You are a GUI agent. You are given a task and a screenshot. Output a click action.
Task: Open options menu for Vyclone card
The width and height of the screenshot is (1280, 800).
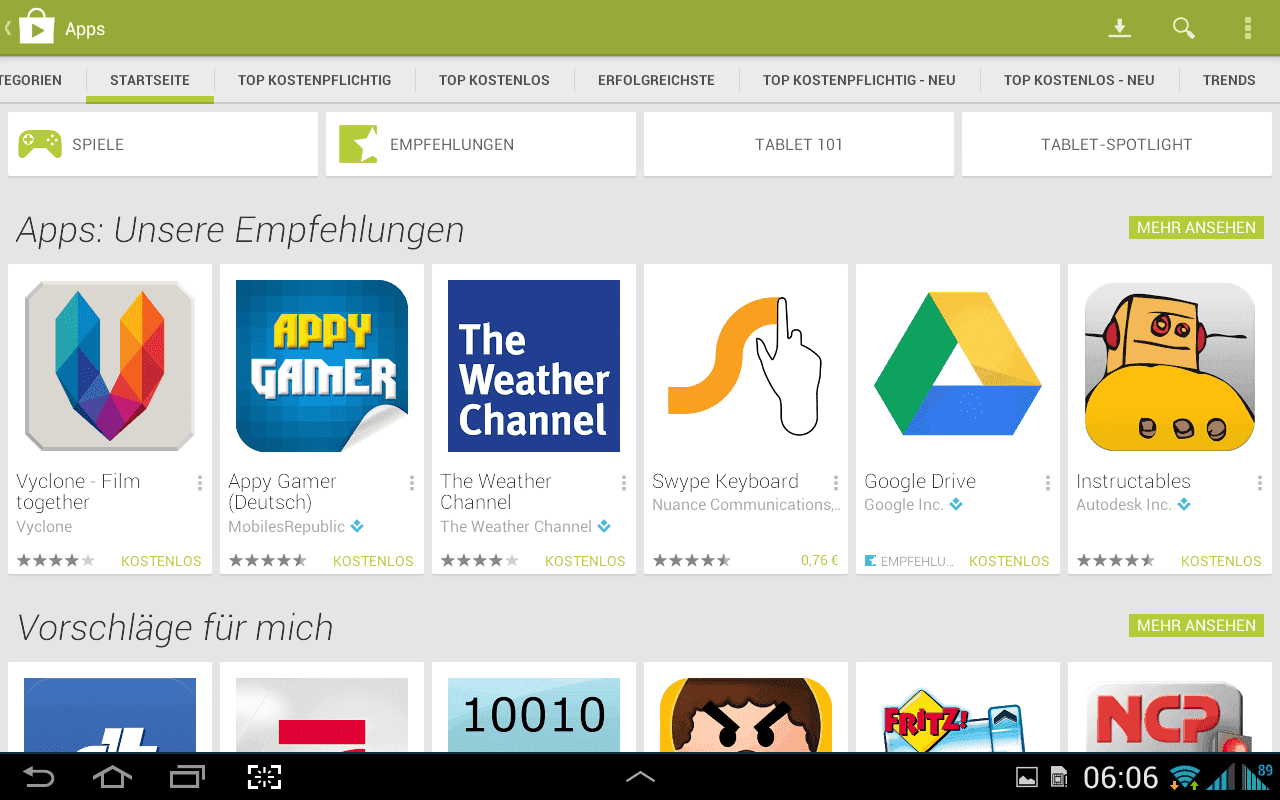click(x=200, y=483)
